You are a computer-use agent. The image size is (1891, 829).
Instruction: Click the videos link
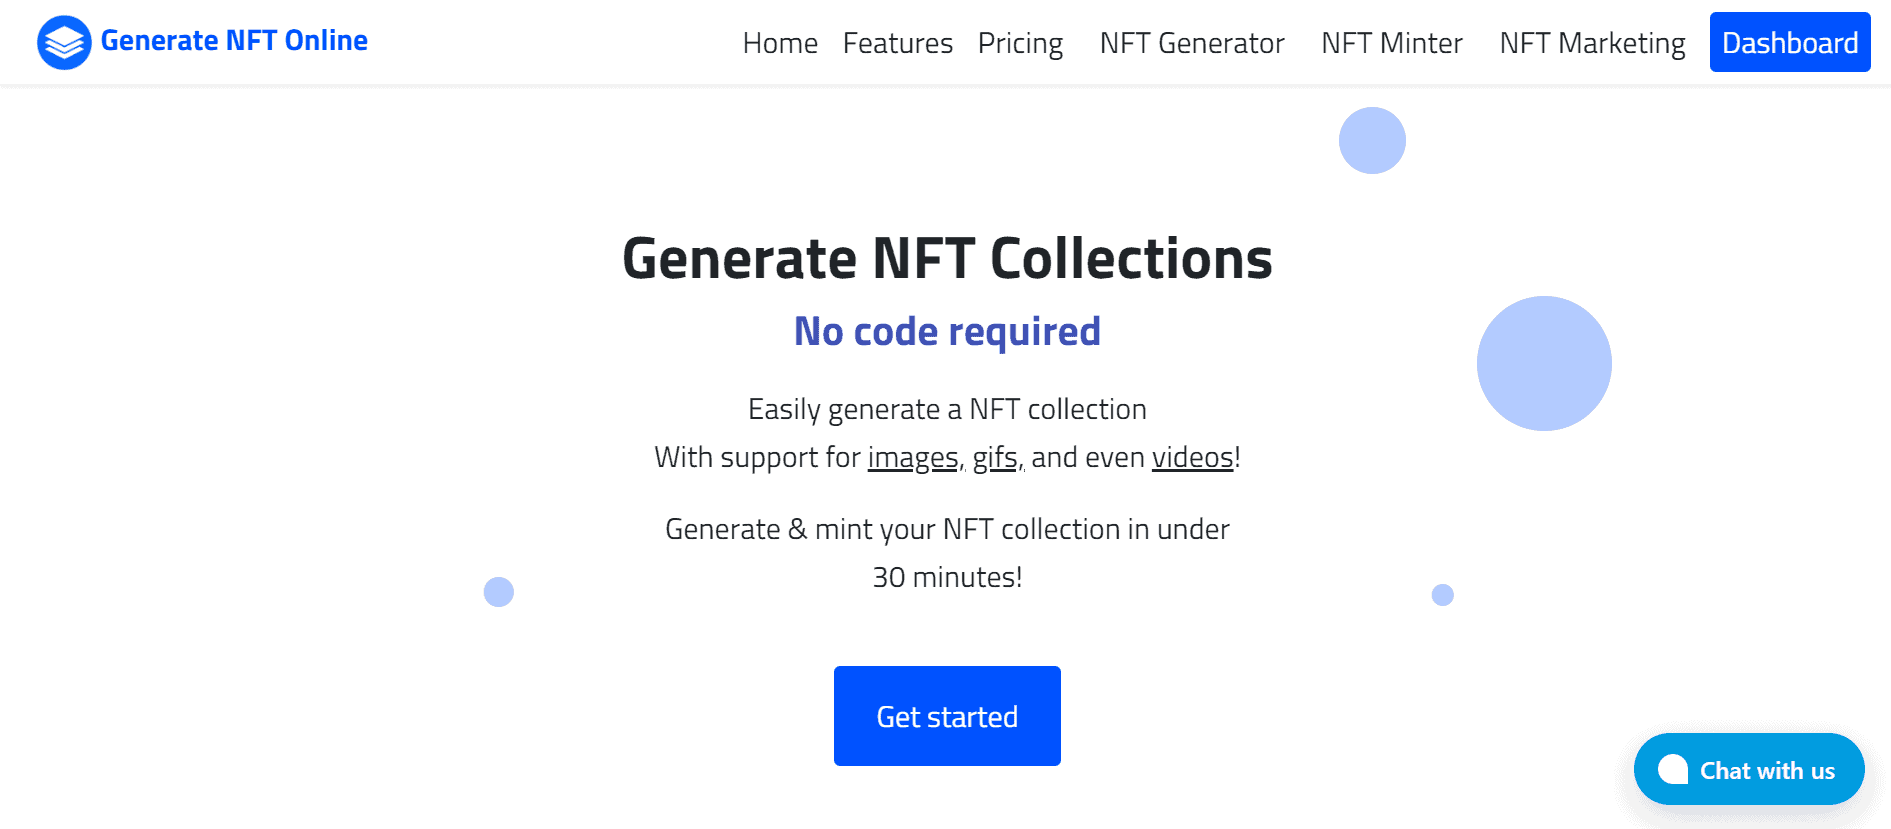click(1193, 456)
